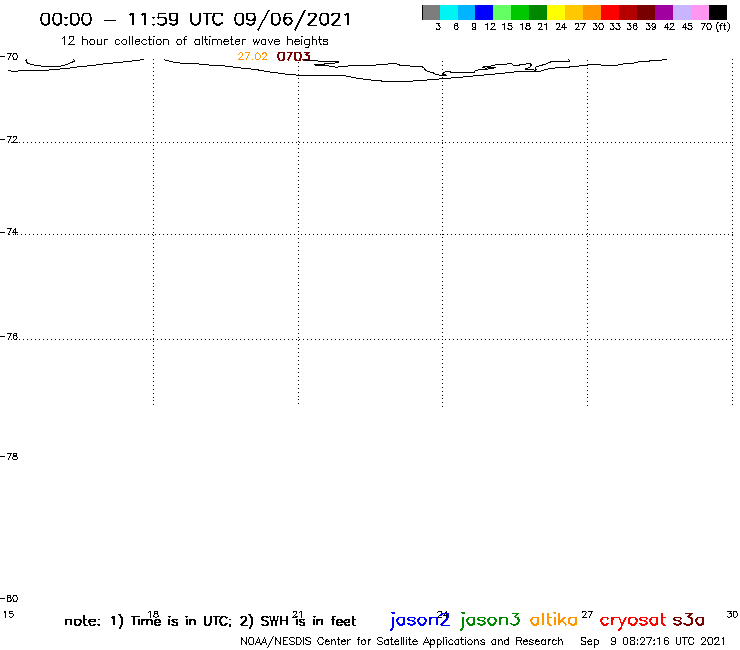
Task: Click the '30' longitude label at bottom right
Action: click(732, 615)
